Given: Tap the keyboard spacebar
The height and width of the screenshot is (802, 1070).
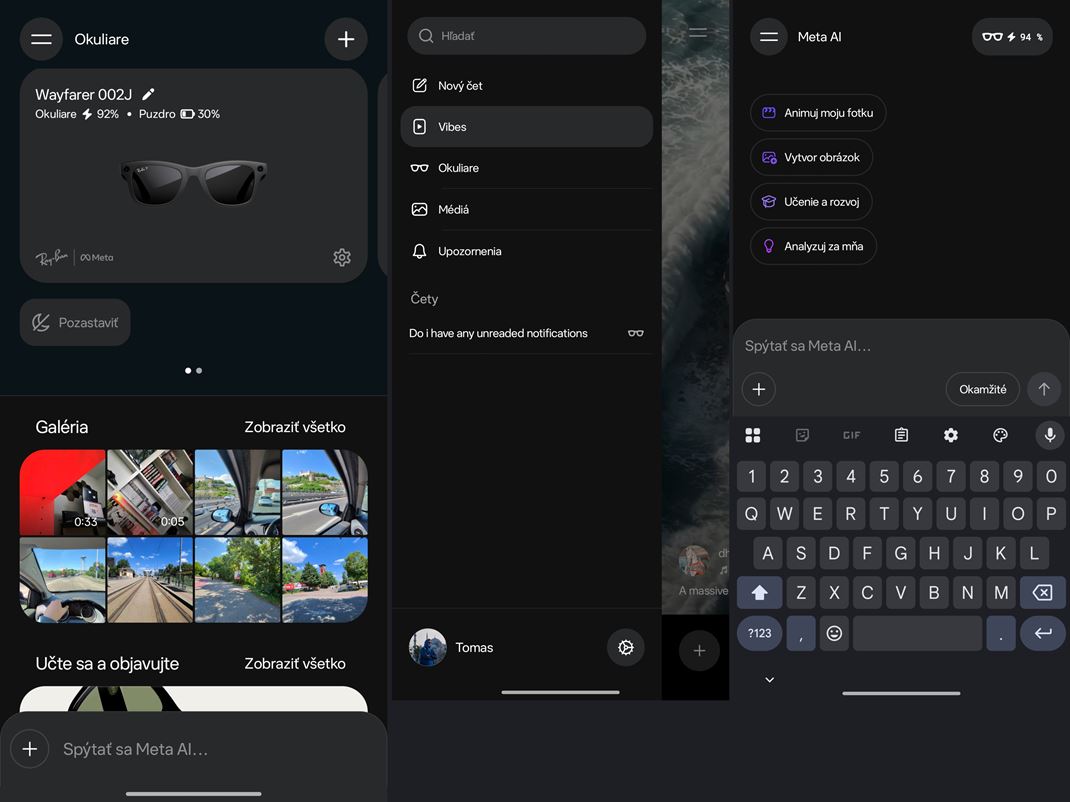Looking at the screenshot, I should point(917,633).
